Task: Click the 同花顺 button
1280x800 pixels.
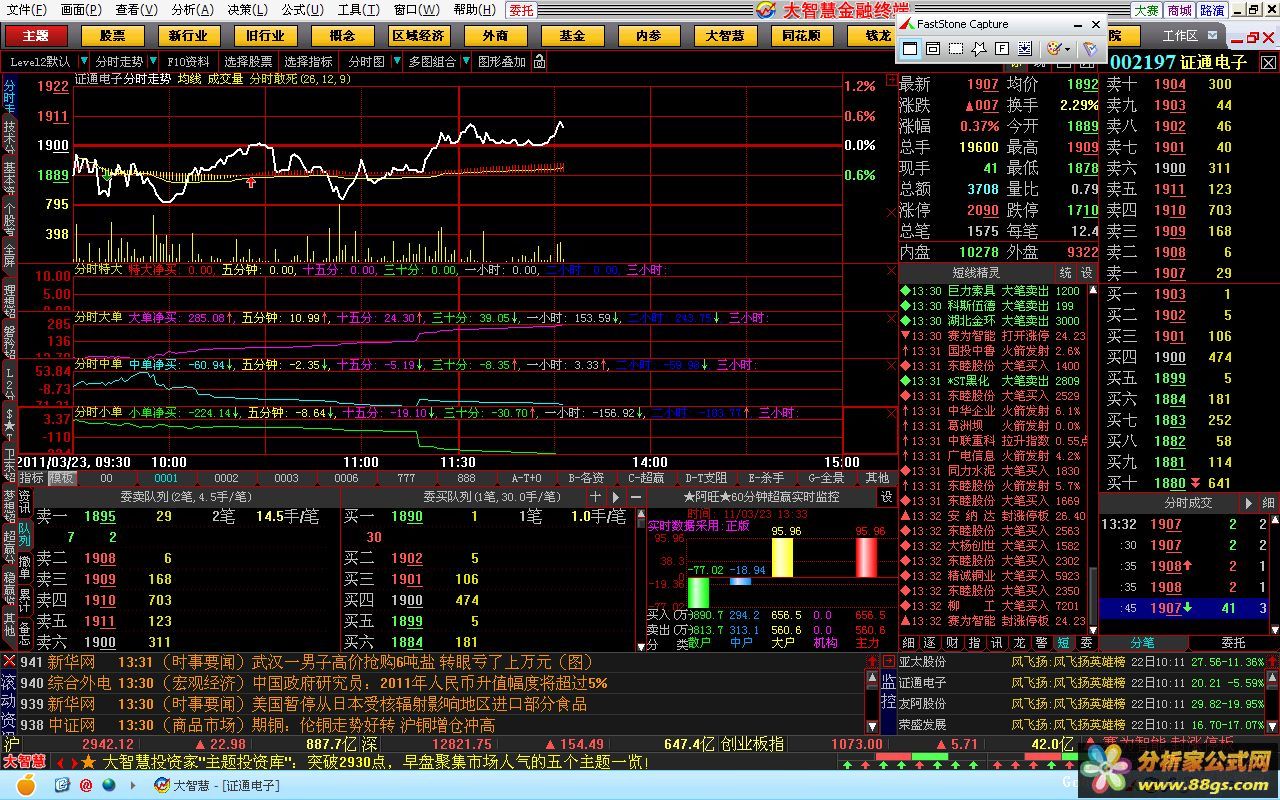Action: 802,35
